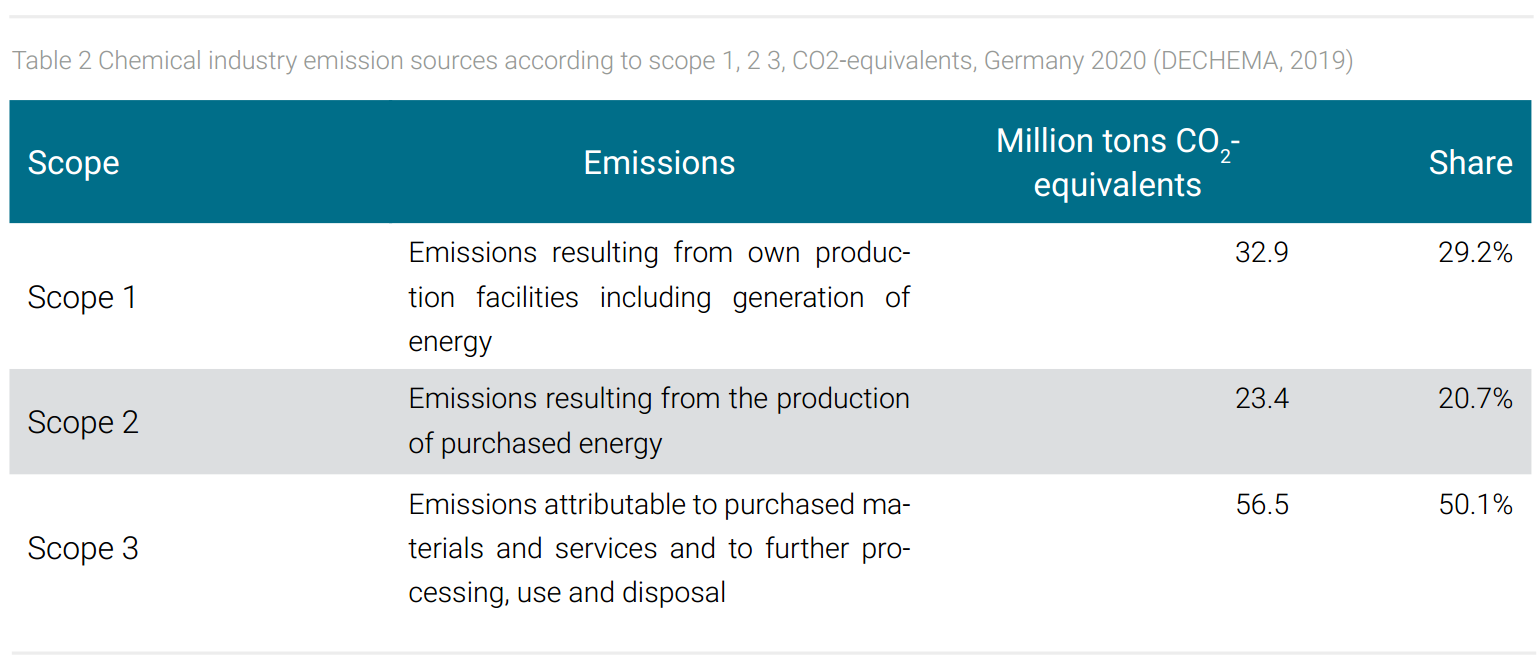Click the Scope 2 row label
Viewport: 1540px width, 663px height.
tap(83, 422)
